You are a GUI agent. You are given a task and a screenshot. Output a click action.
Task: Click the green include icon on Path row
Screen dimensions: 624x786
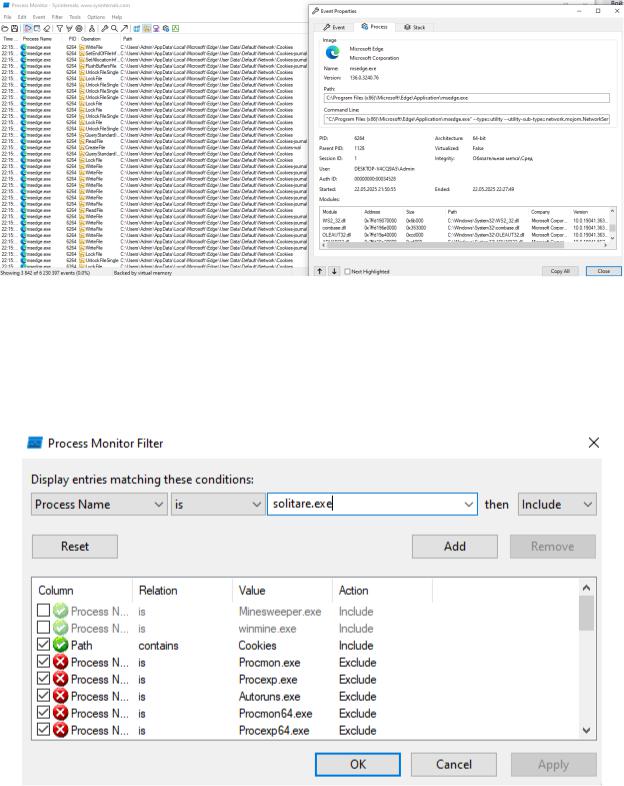[x=61, y=645]
